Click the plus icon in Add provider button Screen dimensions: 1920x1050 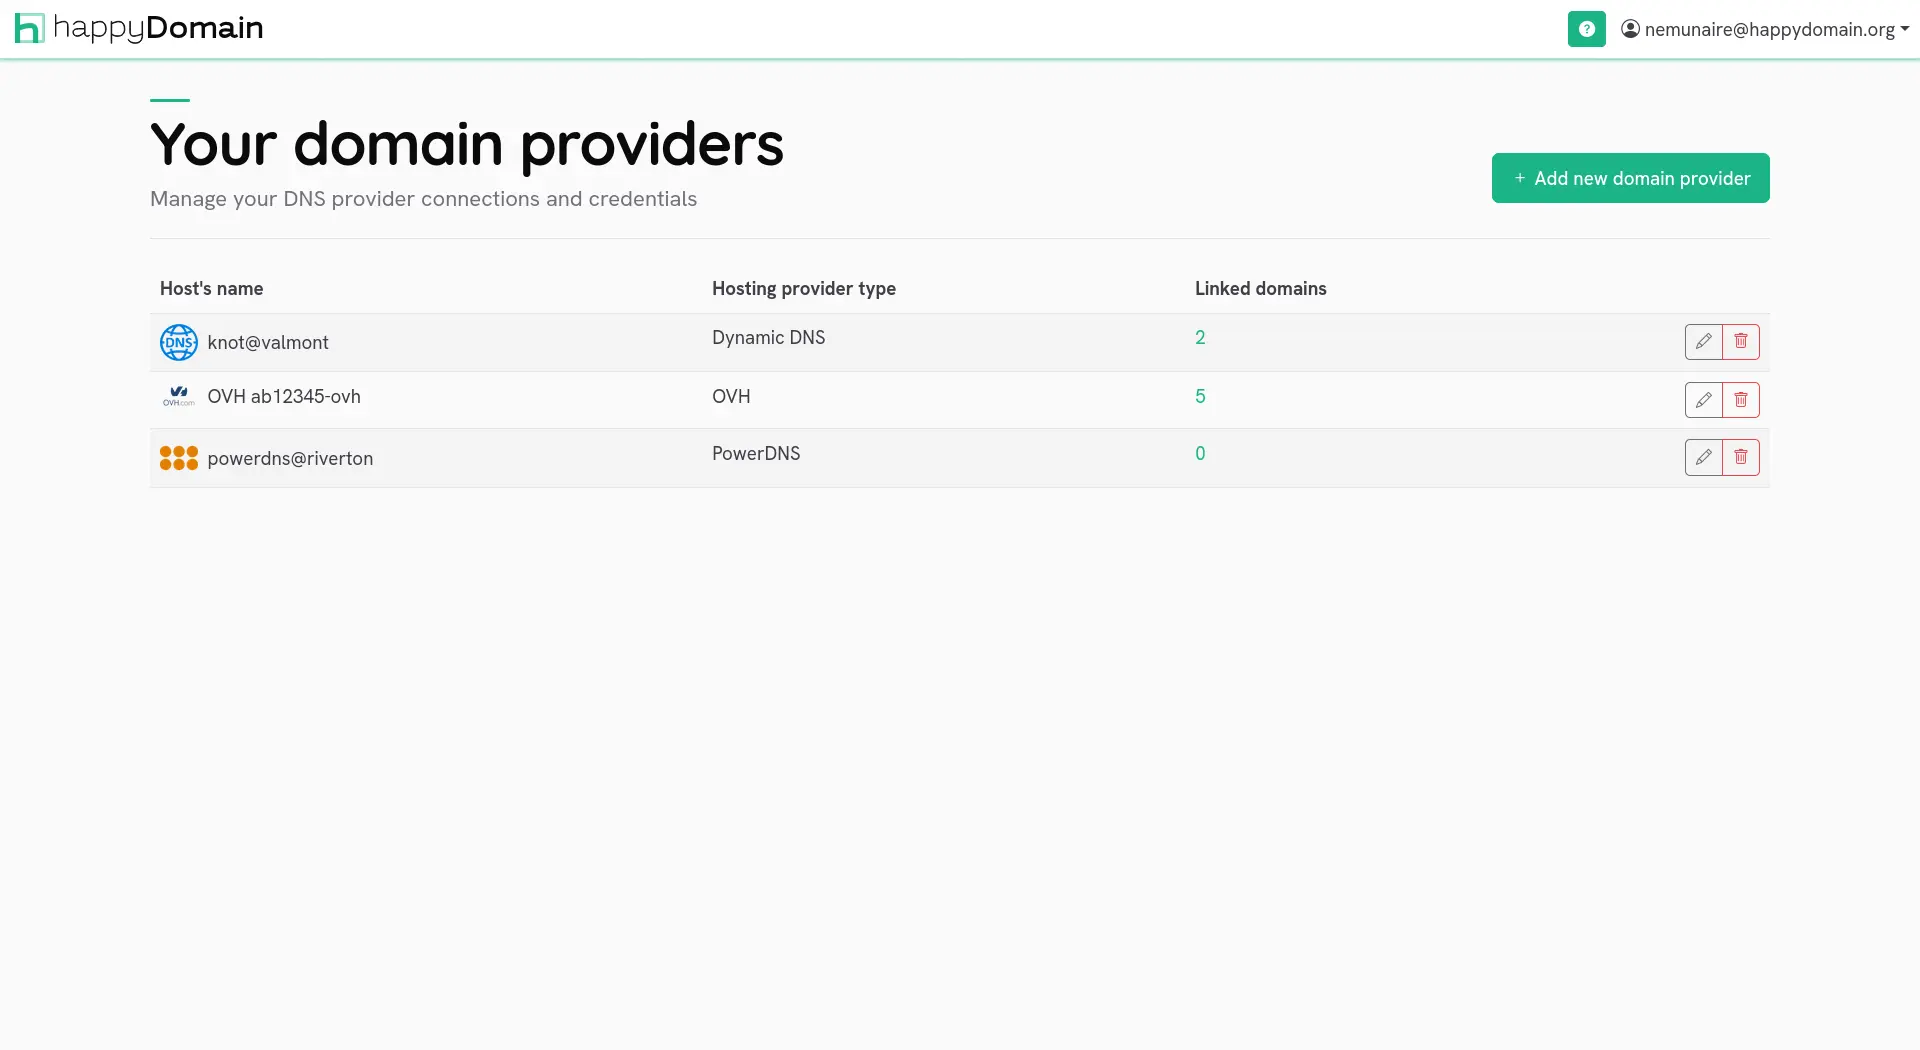tap(1519, 178)
